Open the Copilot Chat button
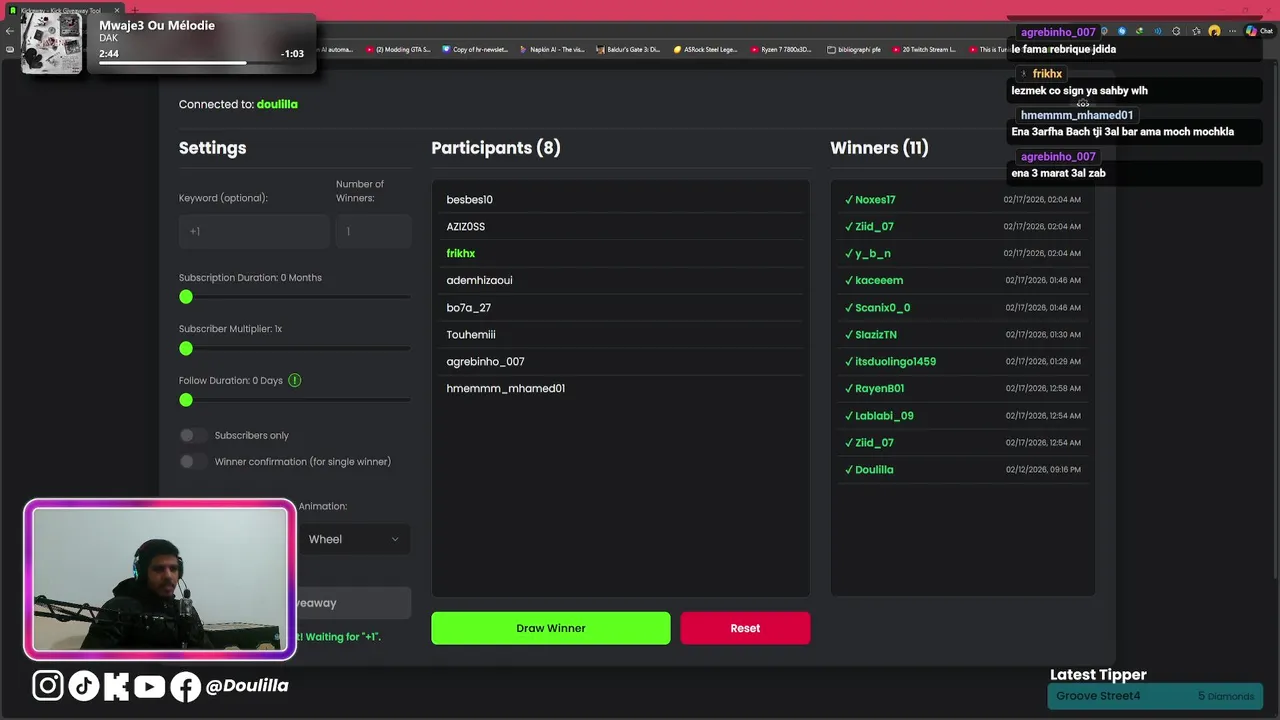Image resolution: width=1280 pixels, height=720 pixels. [1259, 31]
